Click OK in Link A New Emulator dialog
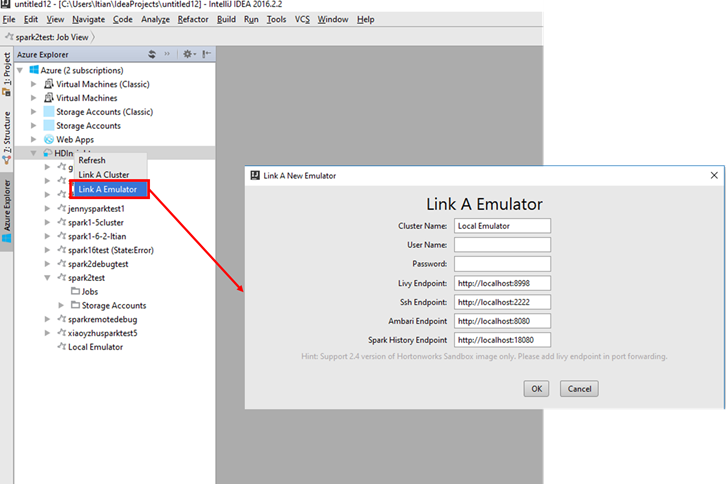This screenshot has height=484, width=726. pyautogui.click(x=536, y=389)
